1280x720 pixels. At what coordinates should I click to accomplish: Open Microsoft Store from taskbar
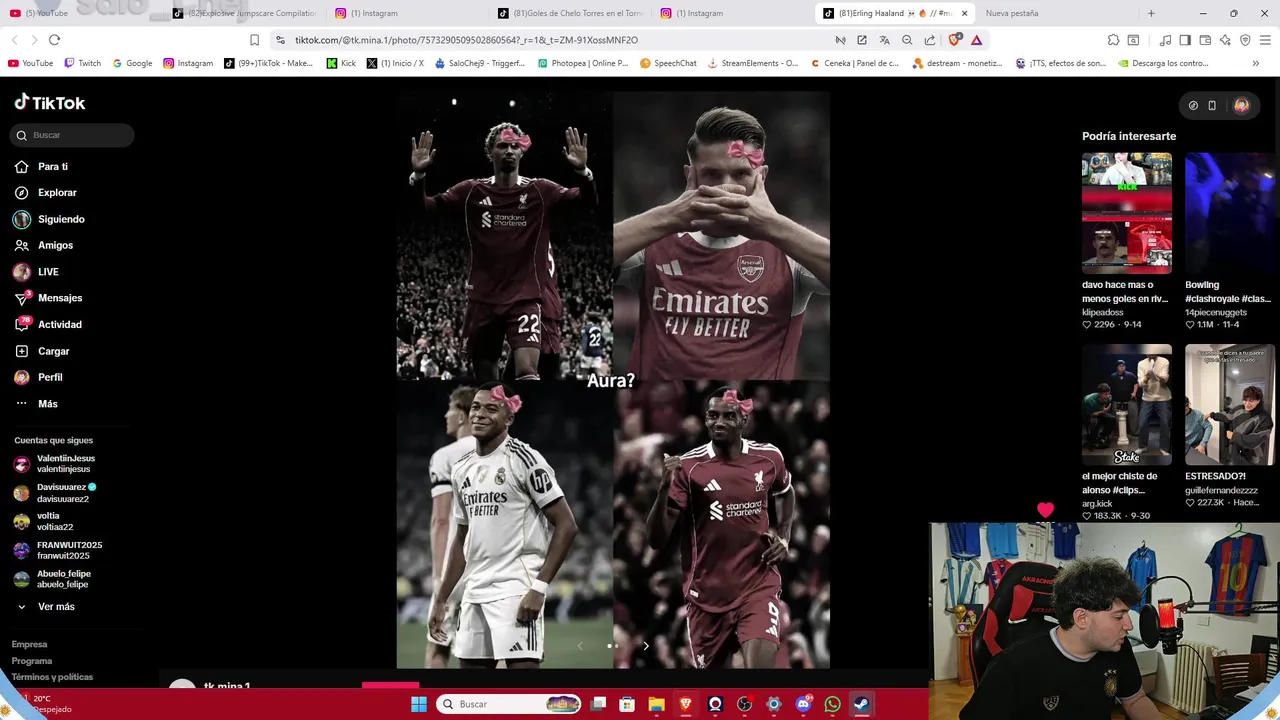[x=627, y=704]
